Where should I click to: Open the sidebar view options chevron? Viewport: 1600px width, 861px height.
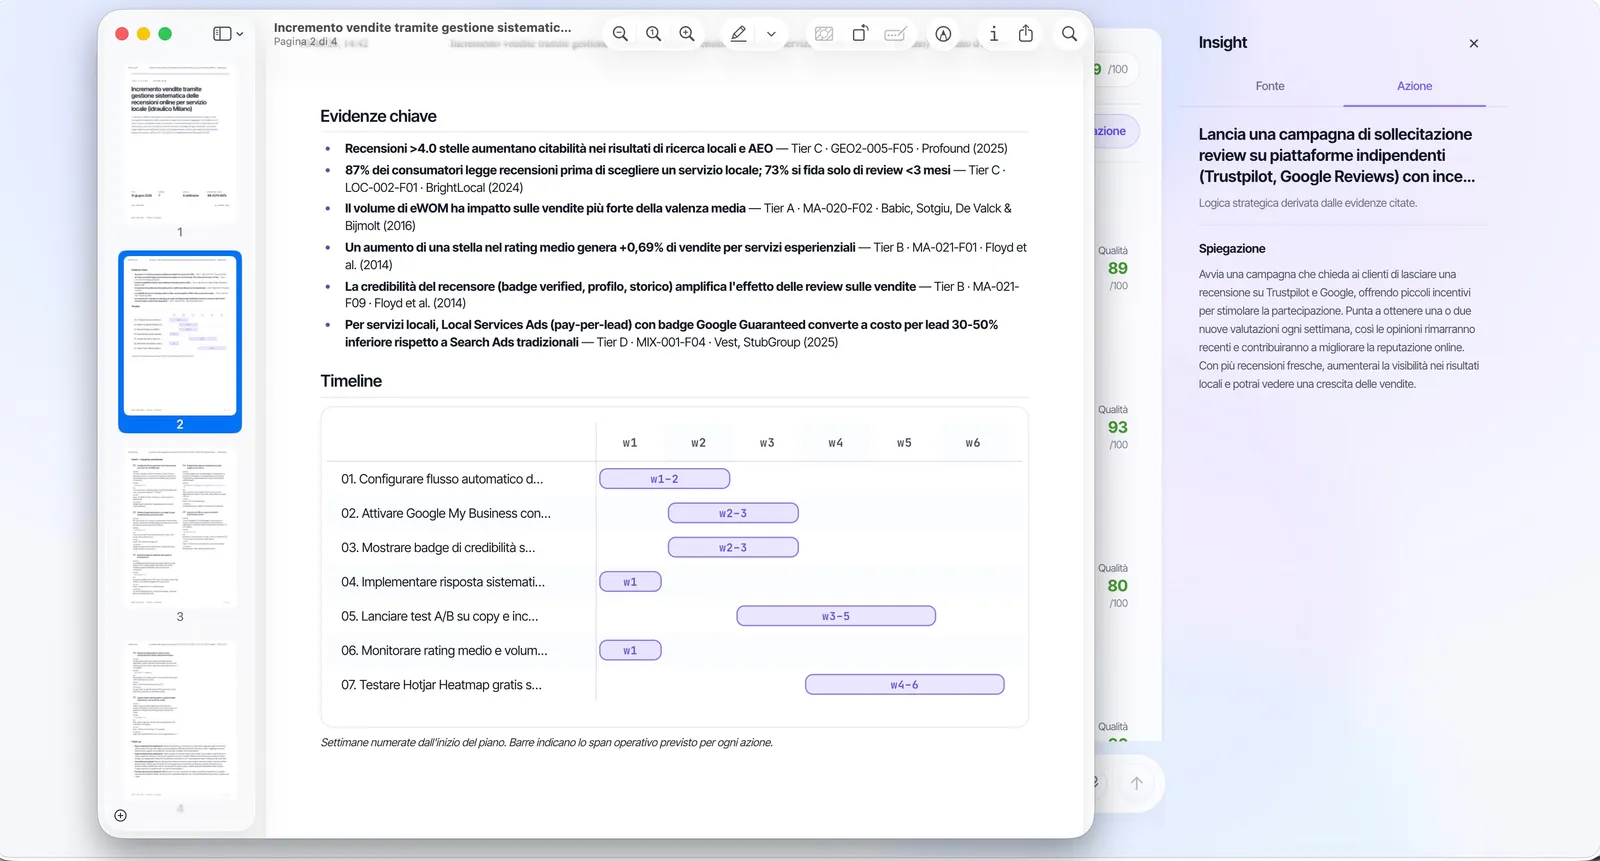point(240,34)
